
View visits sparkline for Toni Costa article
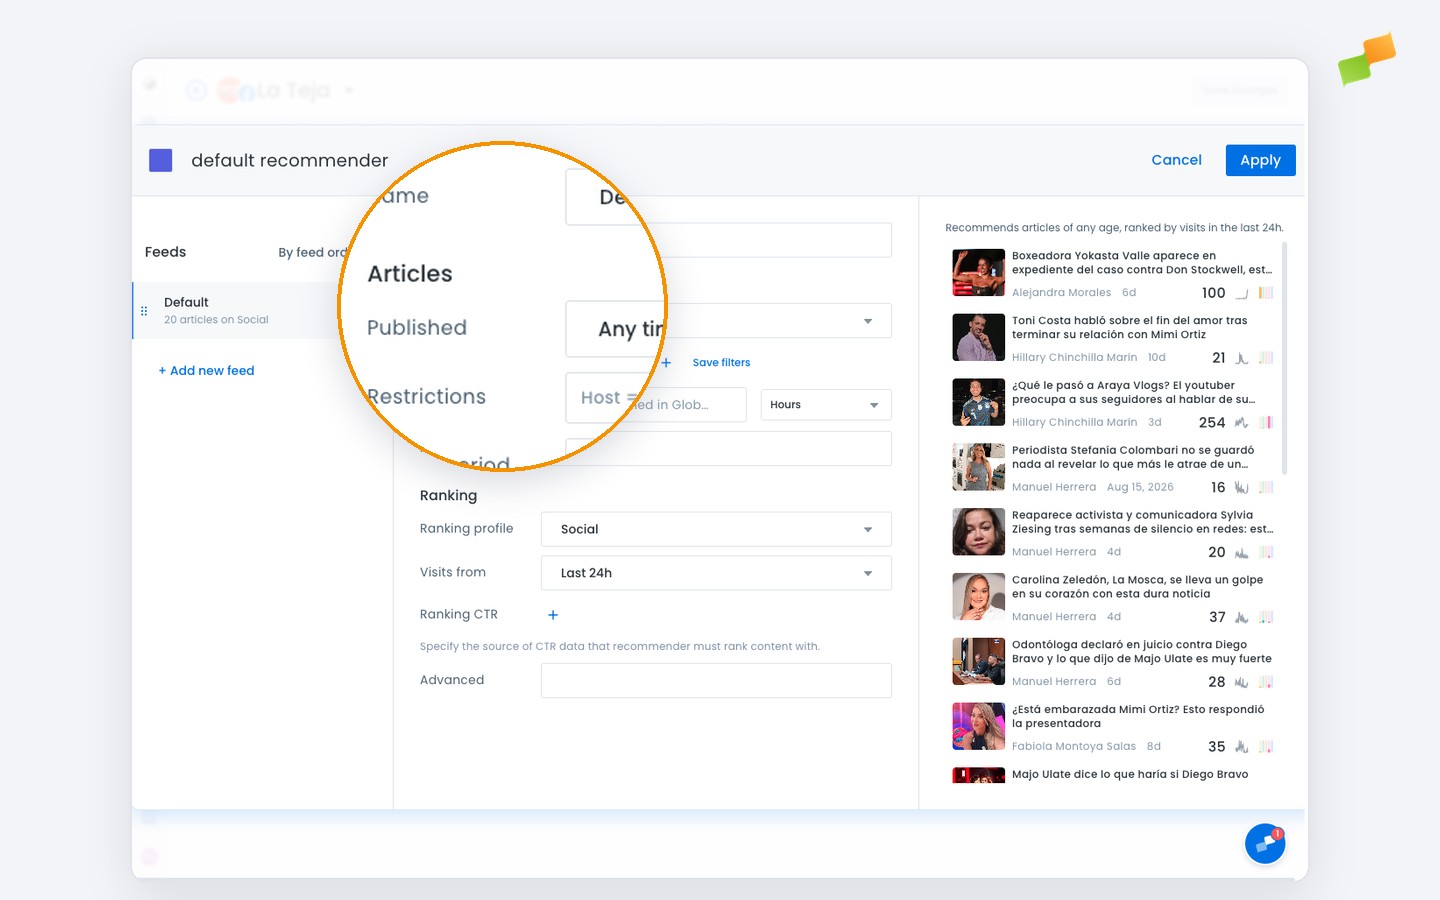[1242, 358]
